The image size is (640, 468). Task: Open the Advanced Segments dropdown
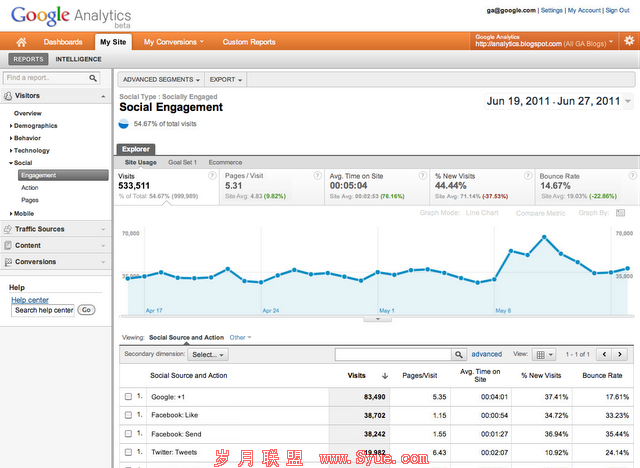pos(162,79)
